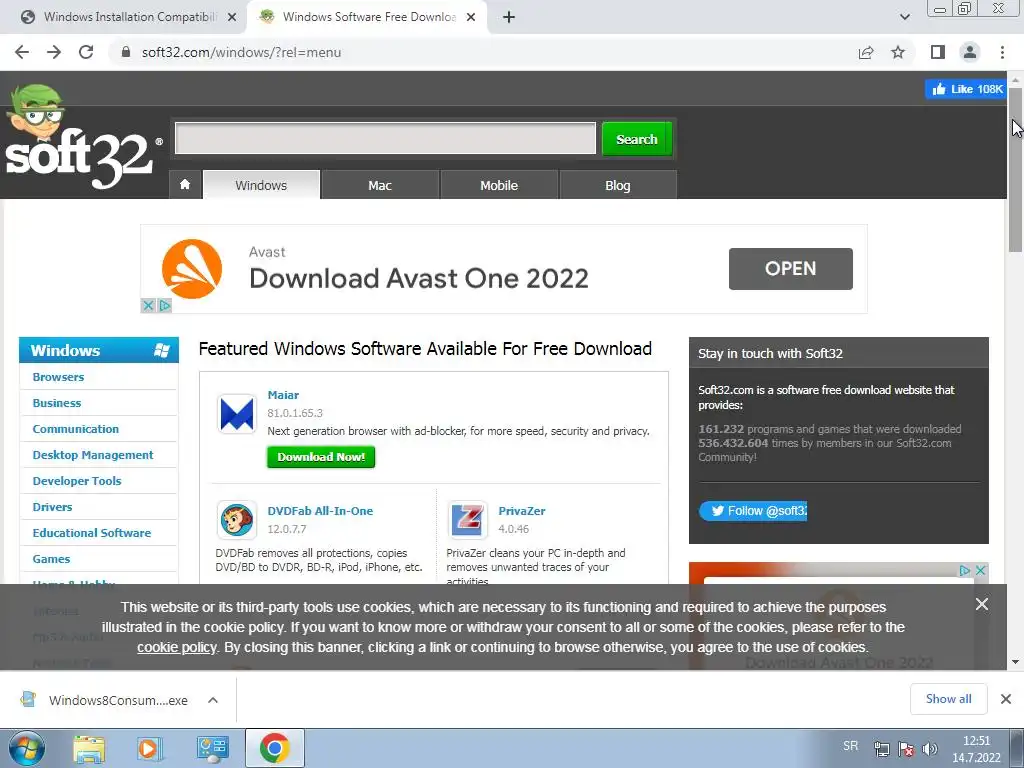Click Download Now for Maiar
The image size is (1024, 768).
pyautogui.click(x=321, y=457)
